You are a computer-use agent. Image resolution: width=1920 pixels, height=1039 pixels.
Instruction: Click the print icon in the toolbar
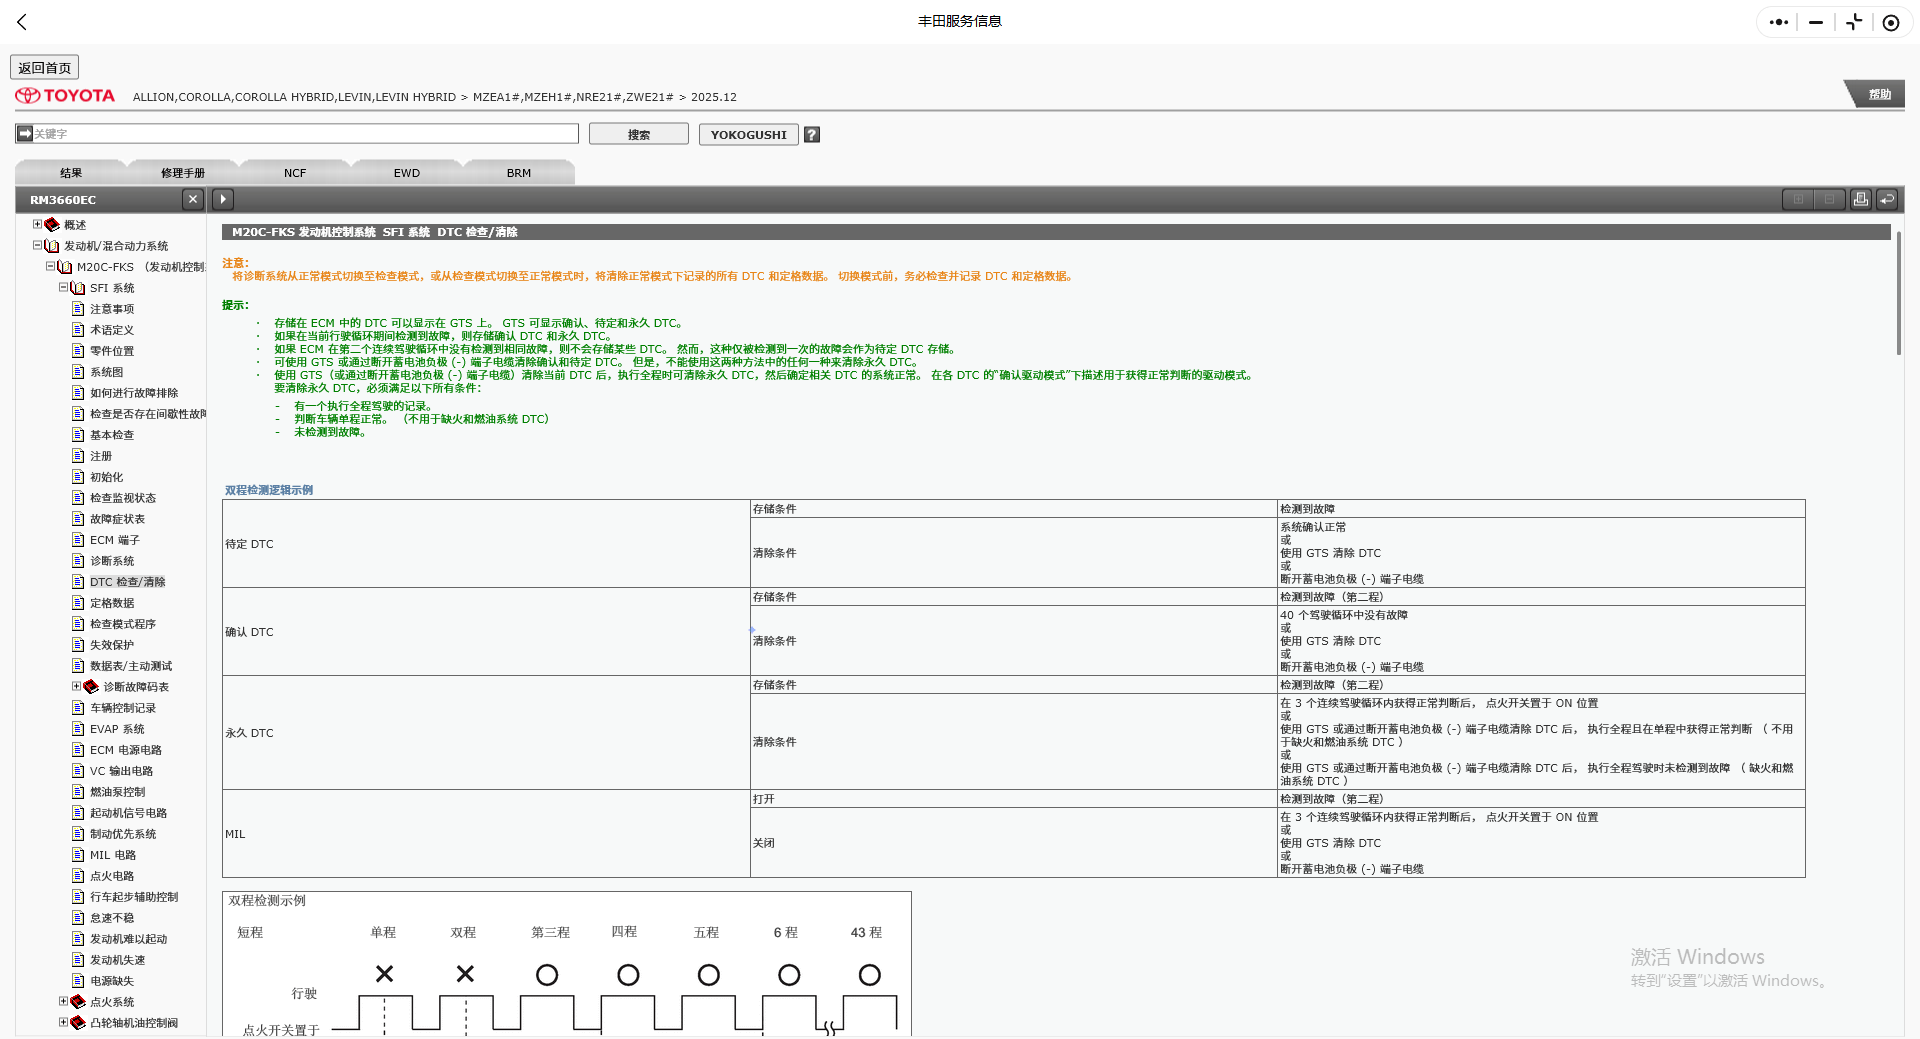point(1860,199)
